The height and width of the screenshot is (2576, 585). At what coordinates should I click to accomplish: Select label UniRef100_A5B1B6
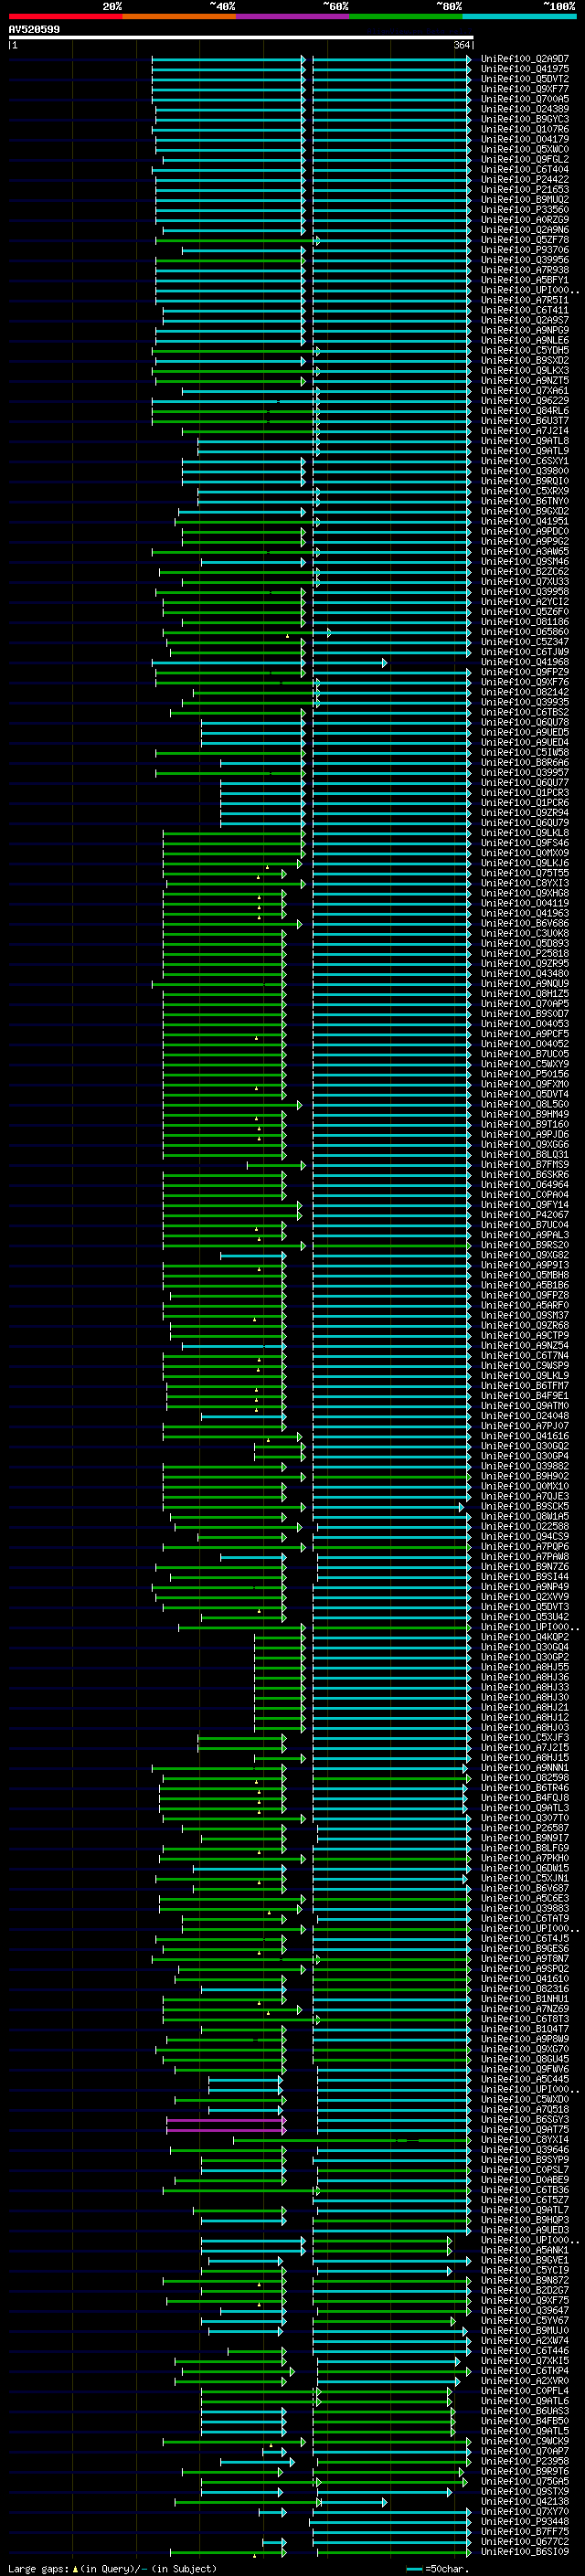pos(525,1286)
